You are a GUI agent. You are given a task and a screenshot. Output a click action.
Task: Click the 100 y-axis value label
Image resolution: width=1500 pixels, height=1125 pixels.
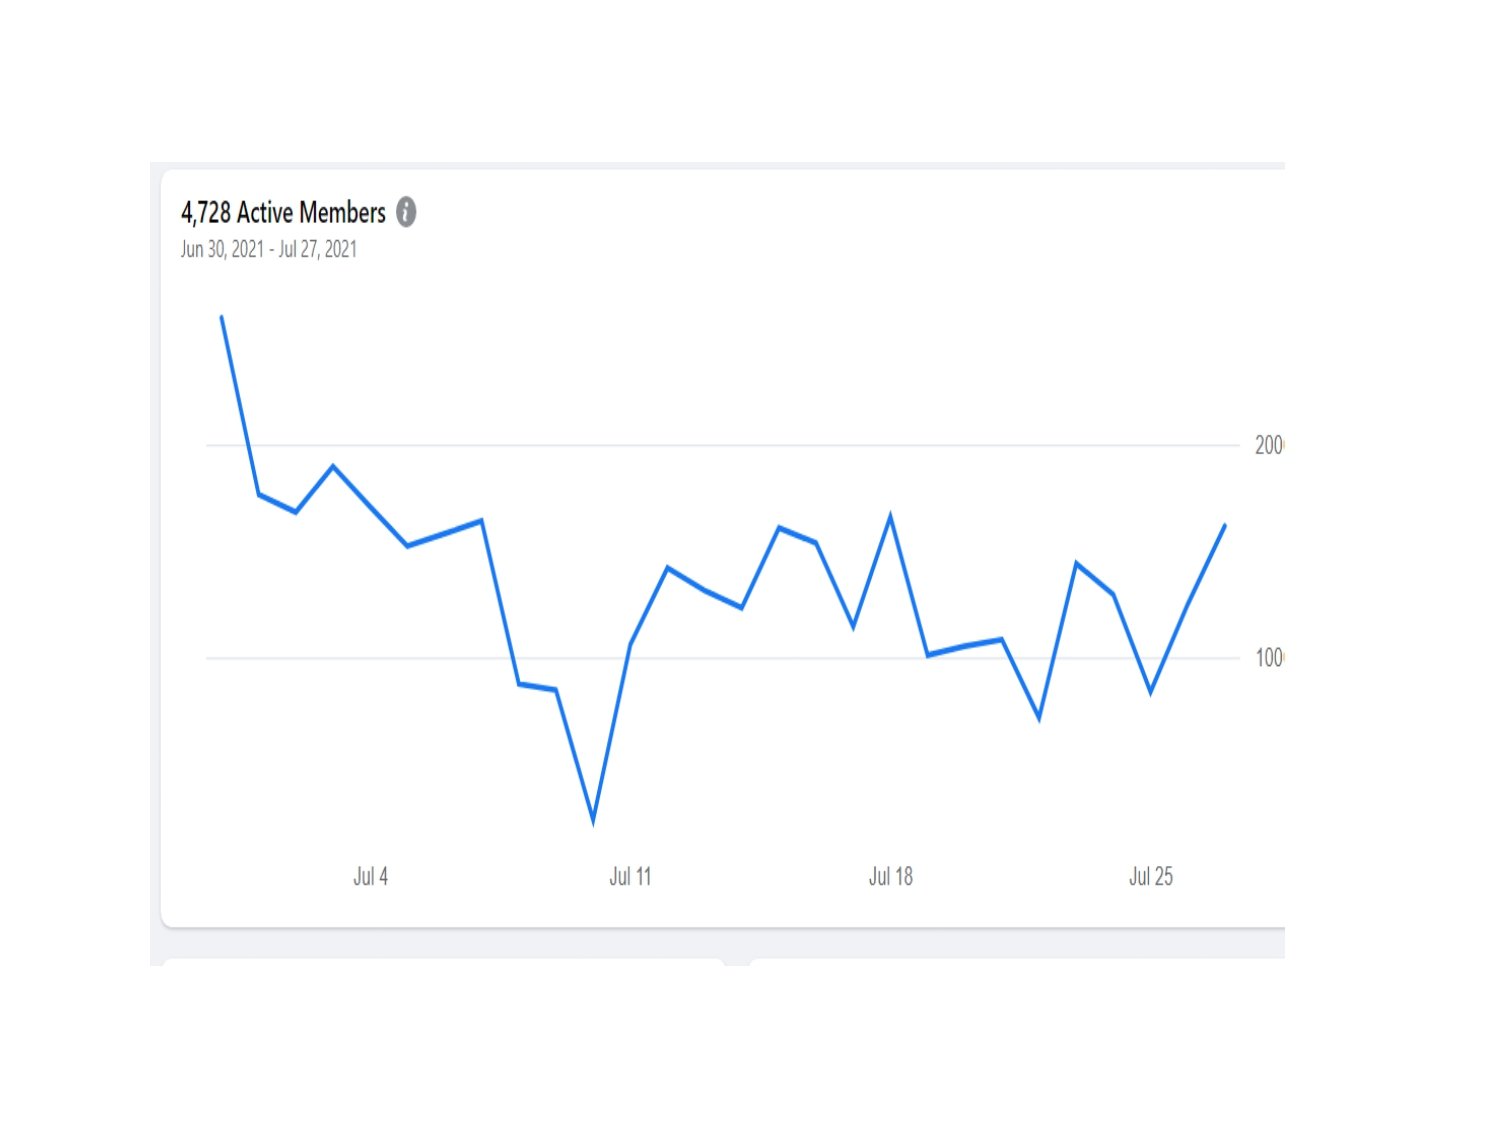tap(1268, 658)
